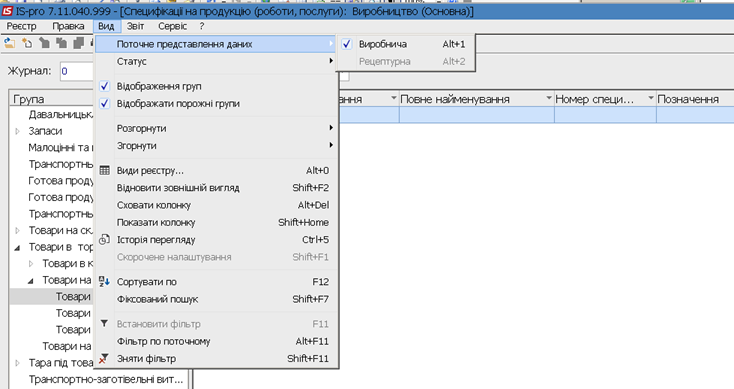Expand the Статус submenu
Screen dimensions: 734x389
[x=216, y=61]
